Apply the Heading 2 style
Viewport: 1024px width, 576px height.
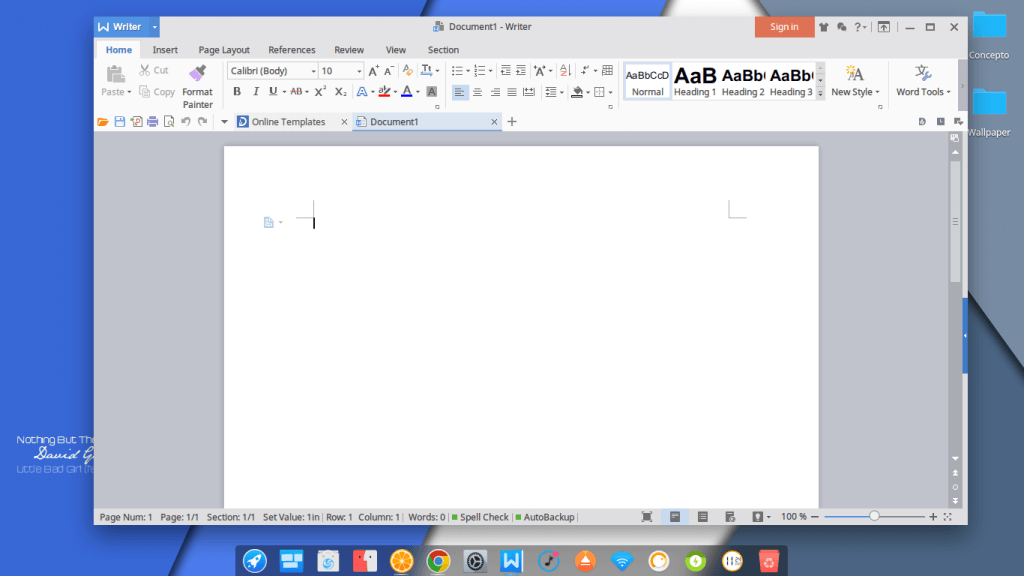click(x=743, y=82)
